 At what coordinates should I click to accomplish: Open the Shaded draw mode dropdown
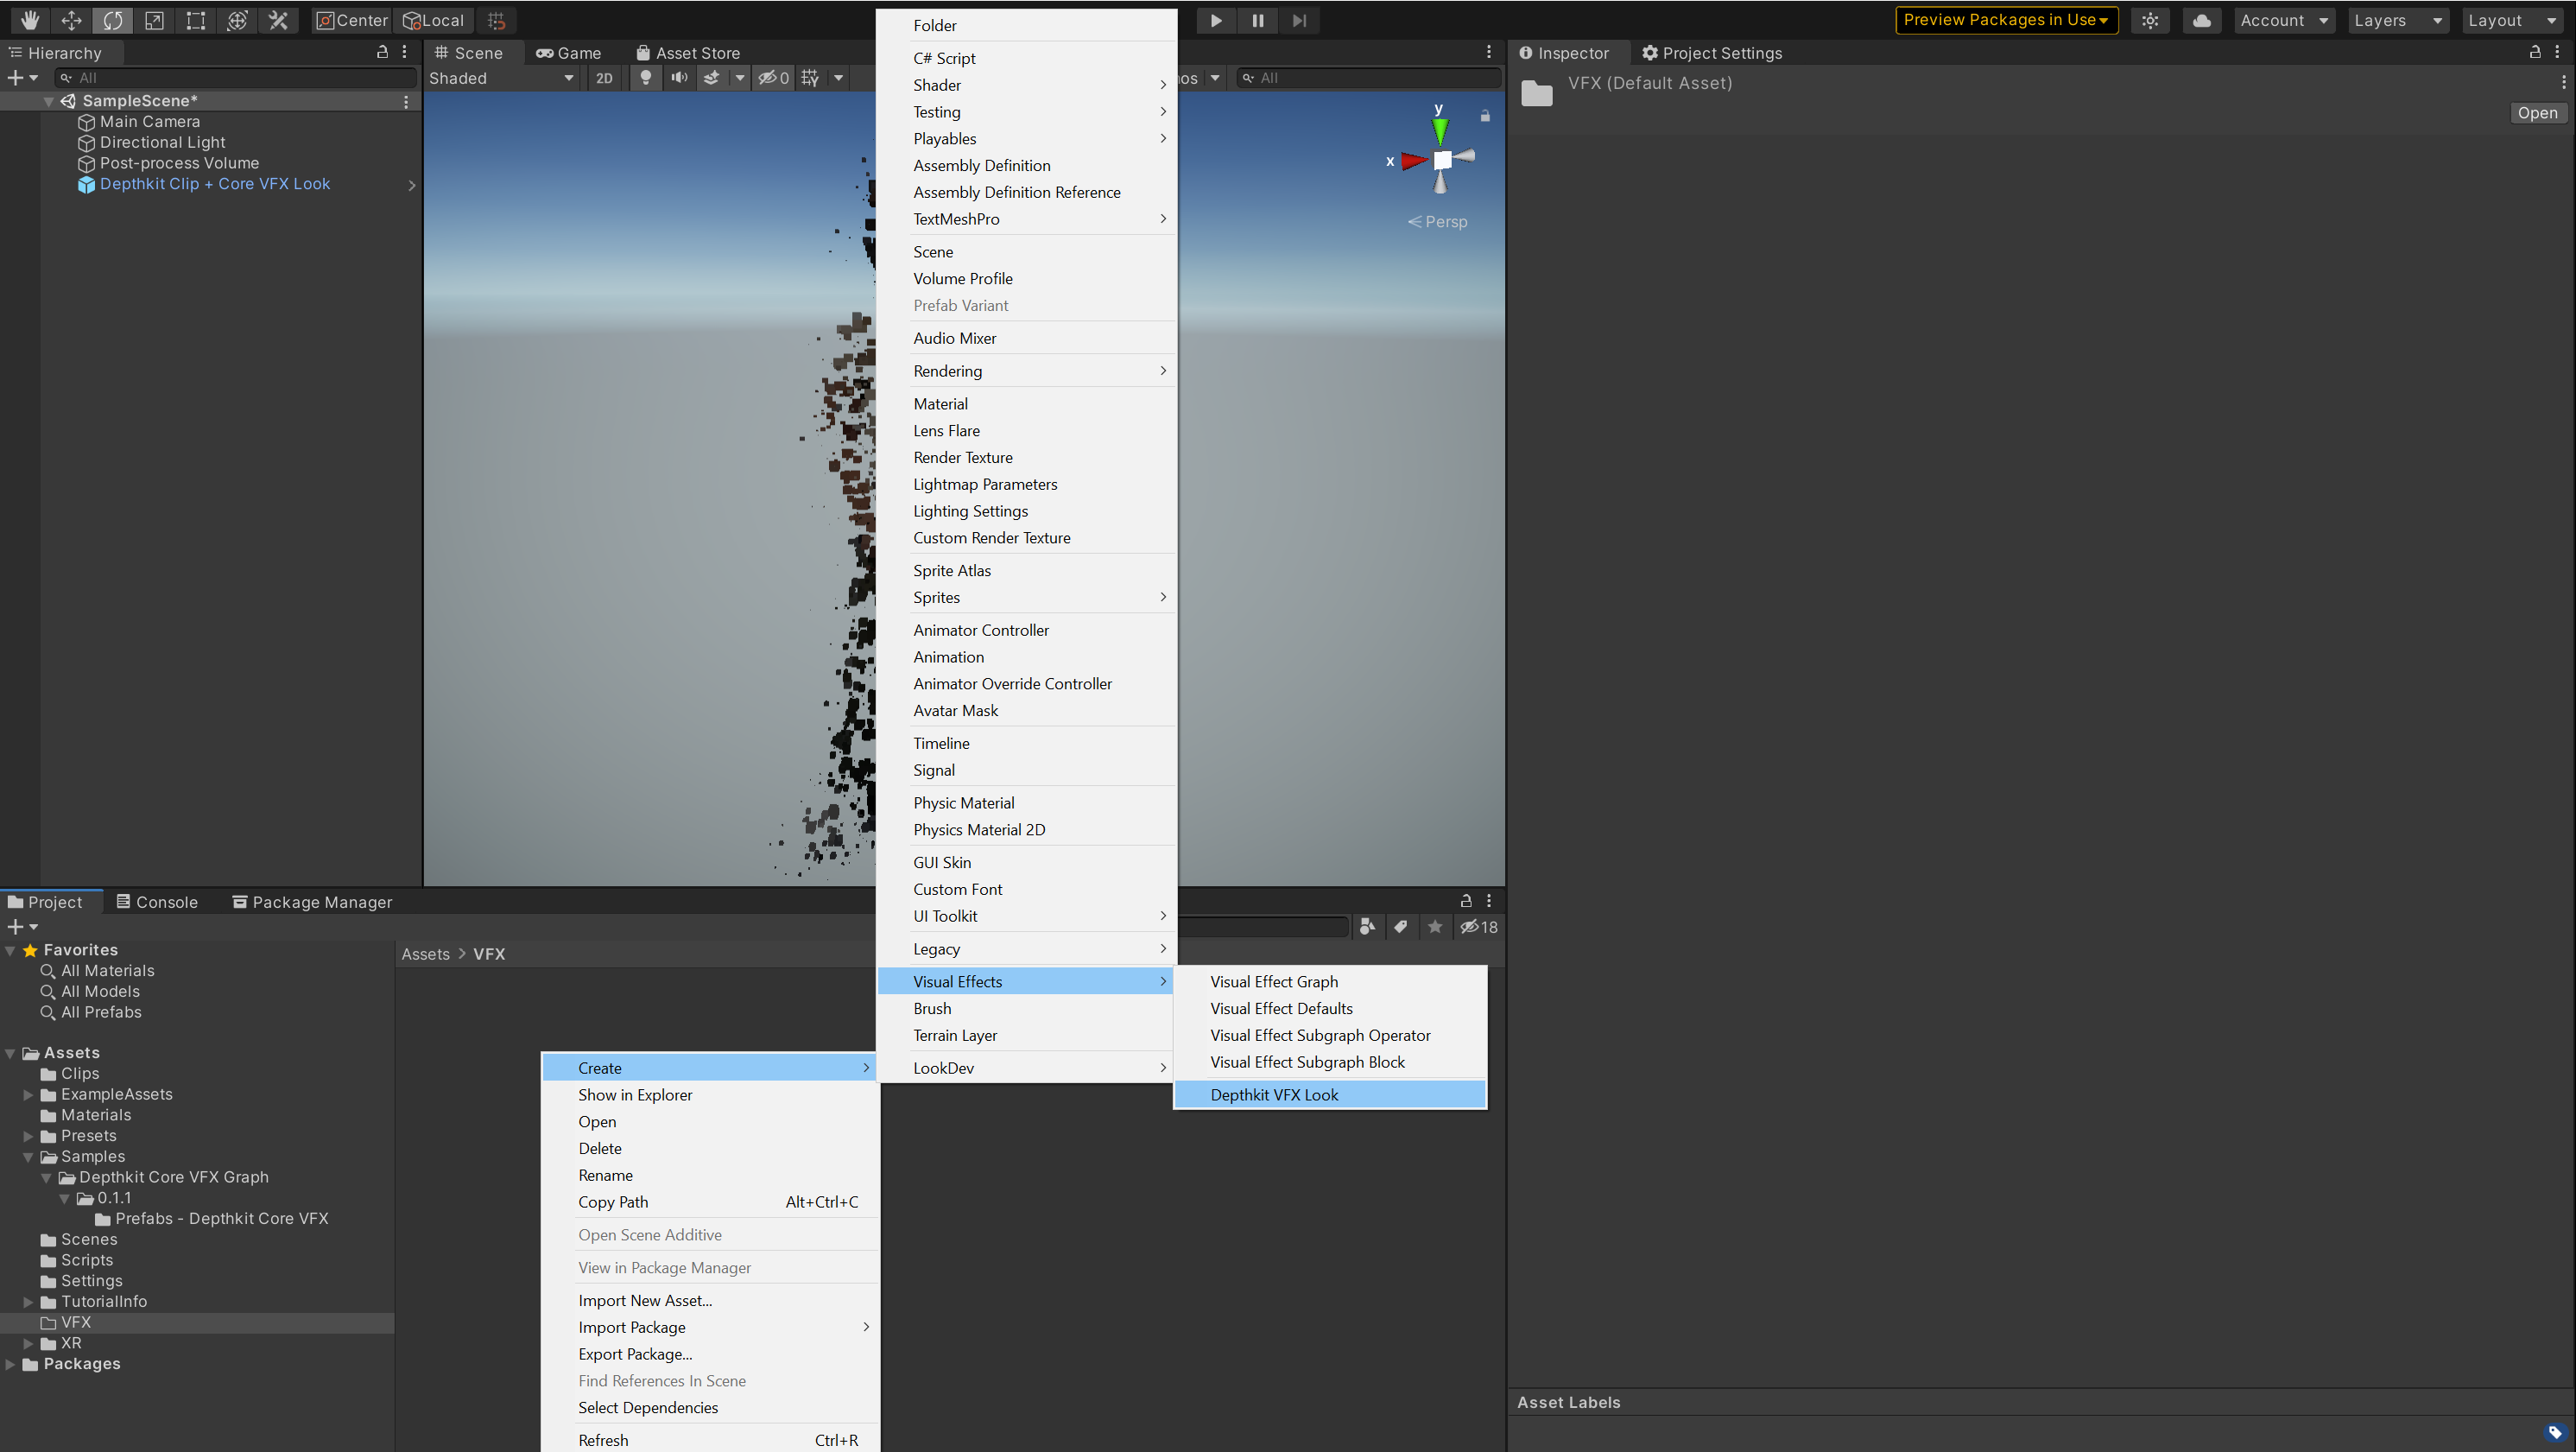500,78
